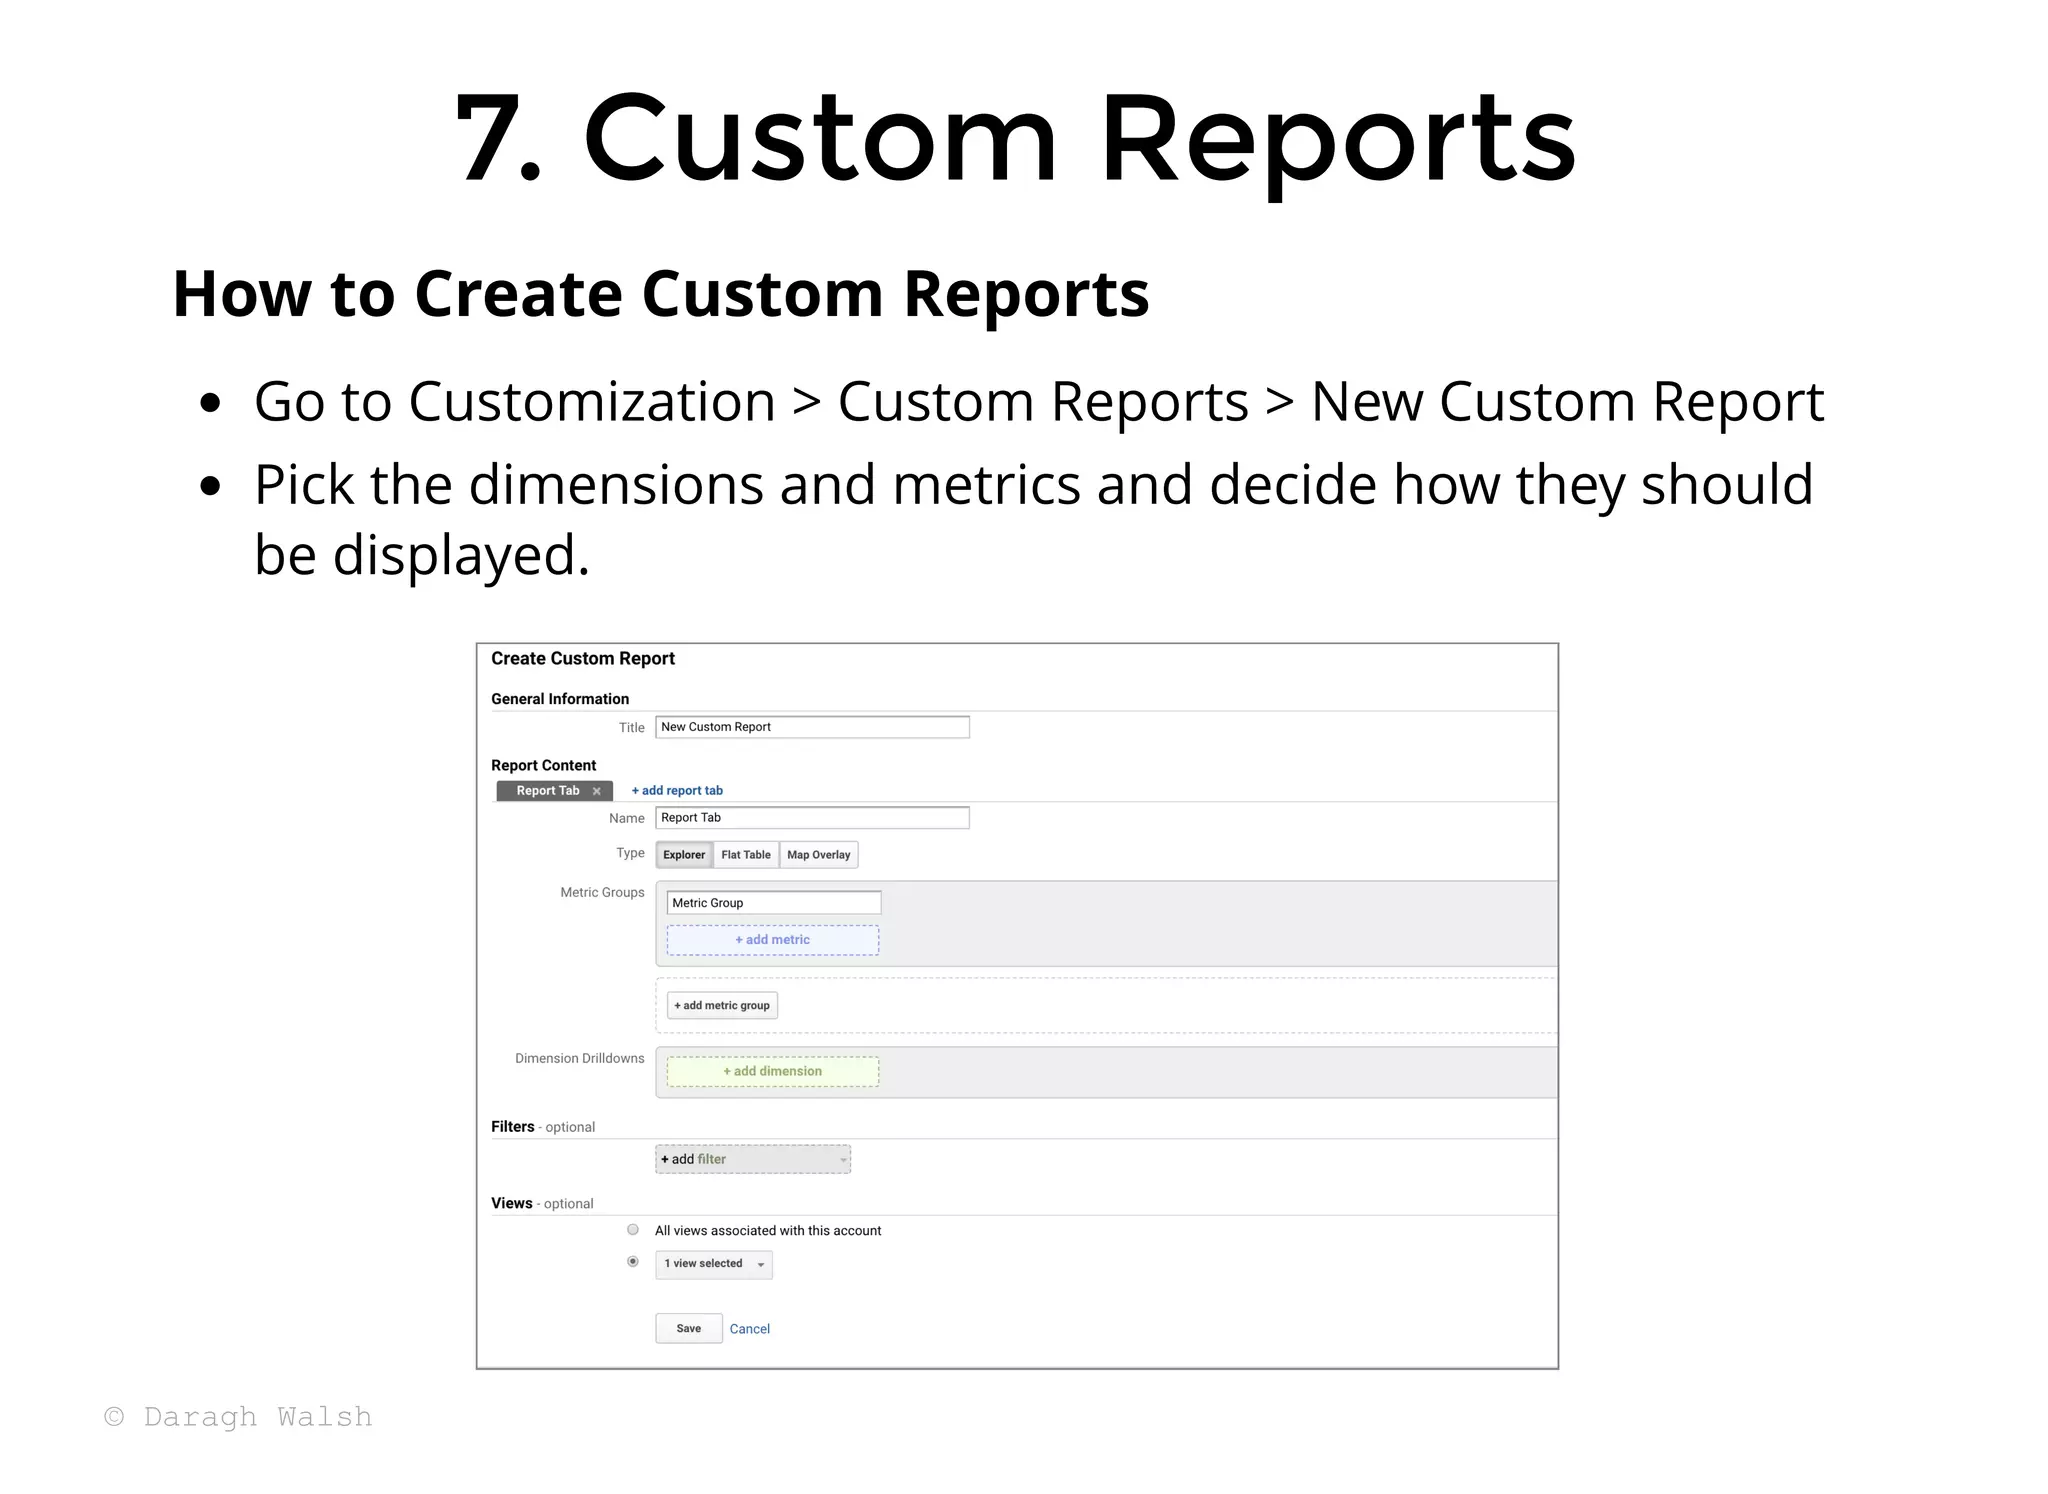Expand the '1 view selected' dropdown
Viewport: 2048px width, 1494px height.
pos(714,1264)
